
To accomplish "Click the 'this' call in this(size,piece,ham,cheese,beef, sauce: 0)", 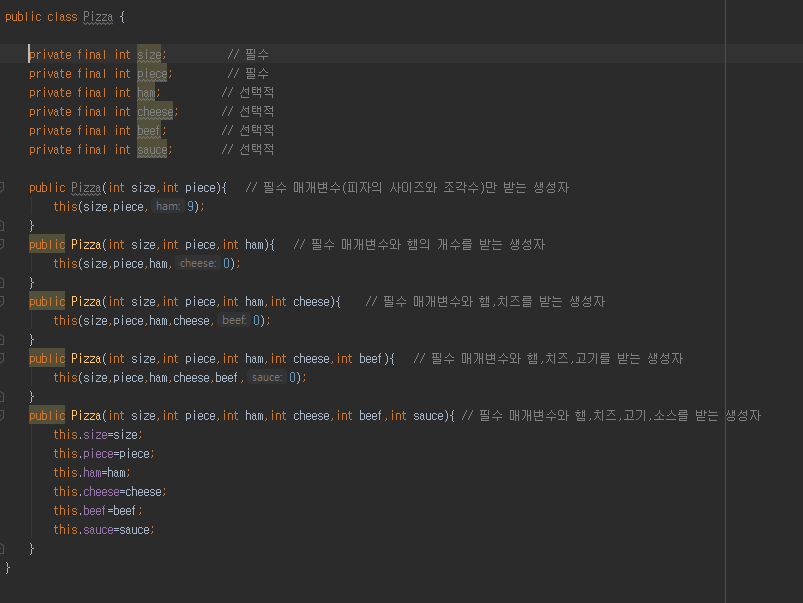I will pyautogui.click(x=65, y=377).
